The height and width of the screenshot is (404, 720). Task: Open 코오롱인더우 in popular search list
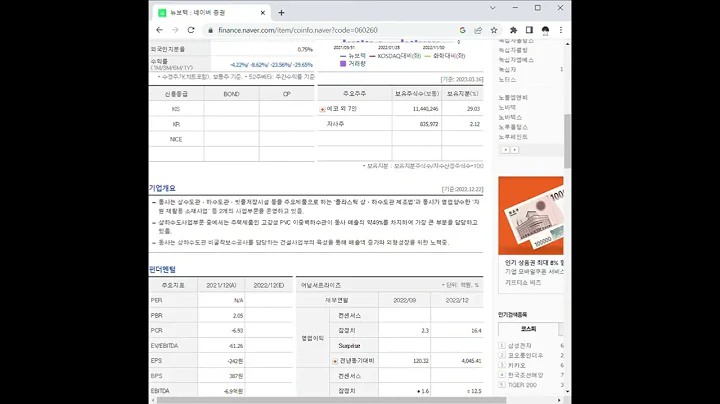click(x=525, y=355)
